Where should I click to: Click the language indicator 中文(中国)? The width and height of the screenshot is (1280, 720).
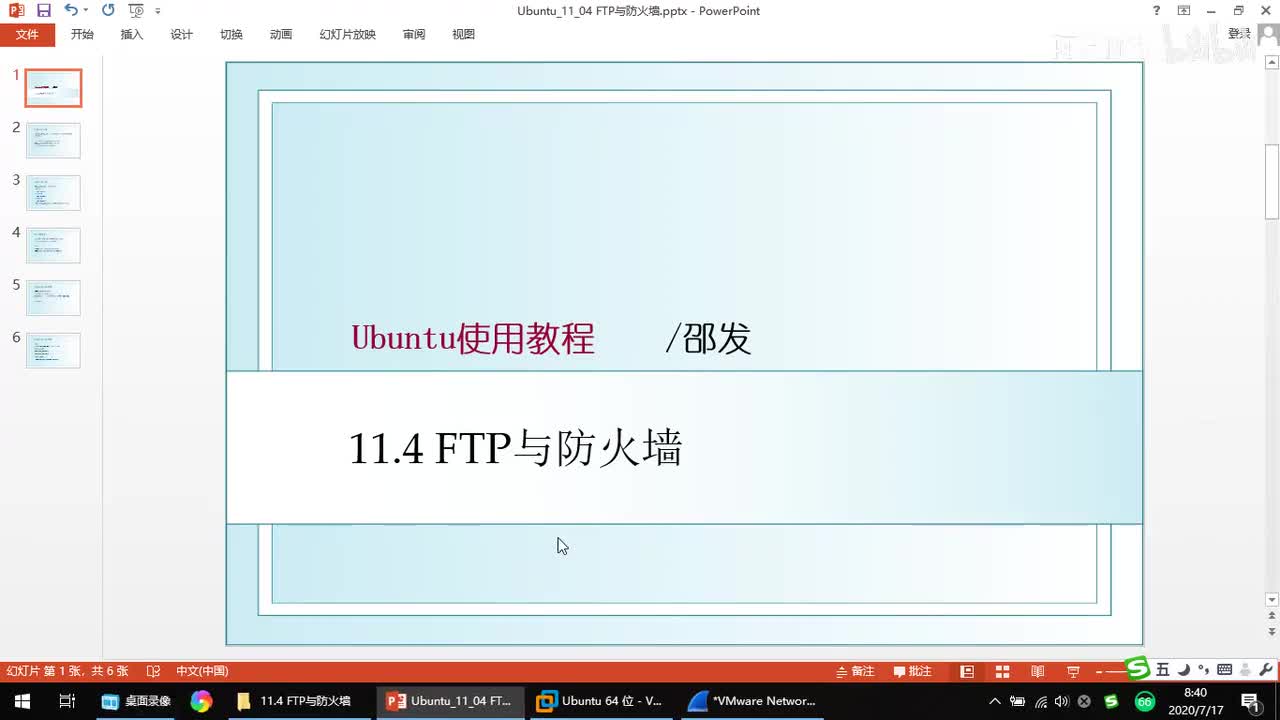click(202, 671)
